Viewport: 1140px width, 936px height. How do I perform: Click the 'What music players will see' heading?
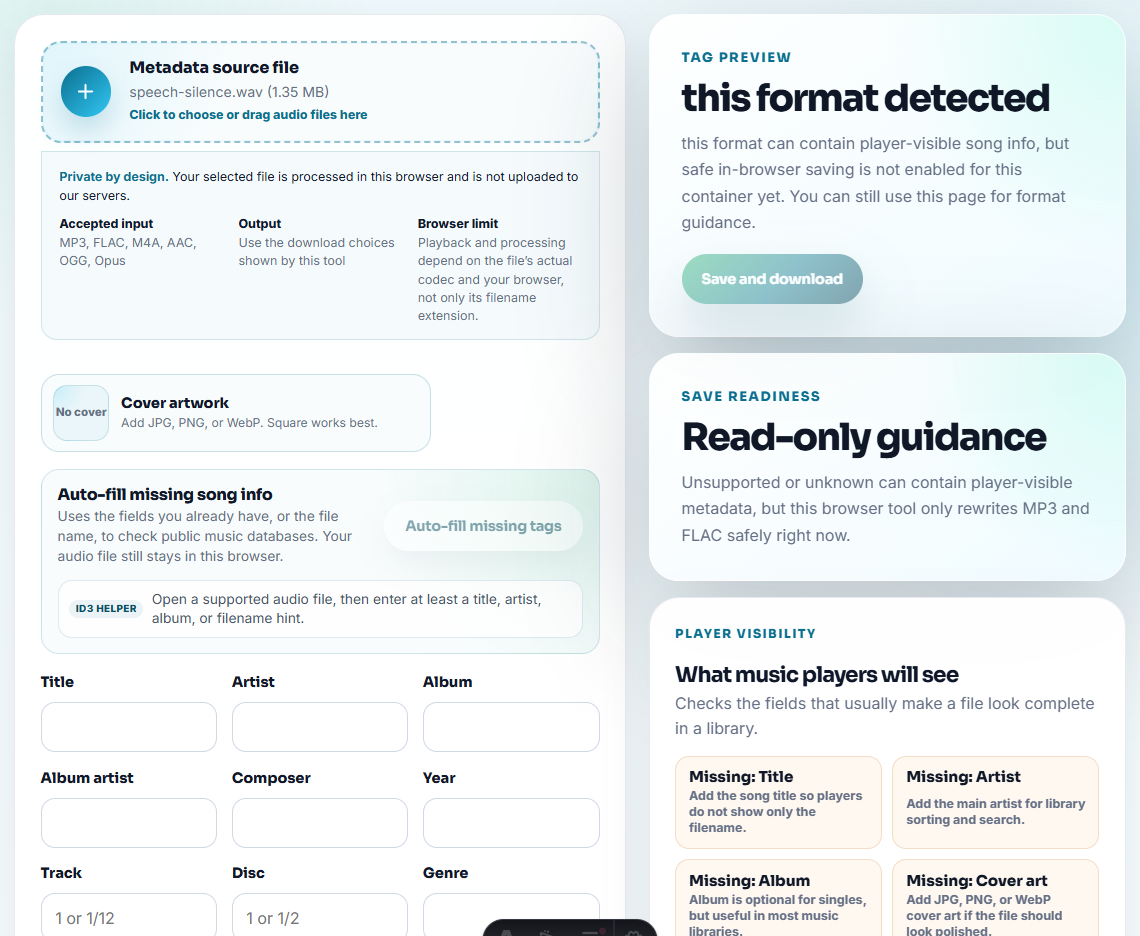[x=816, y=675]
